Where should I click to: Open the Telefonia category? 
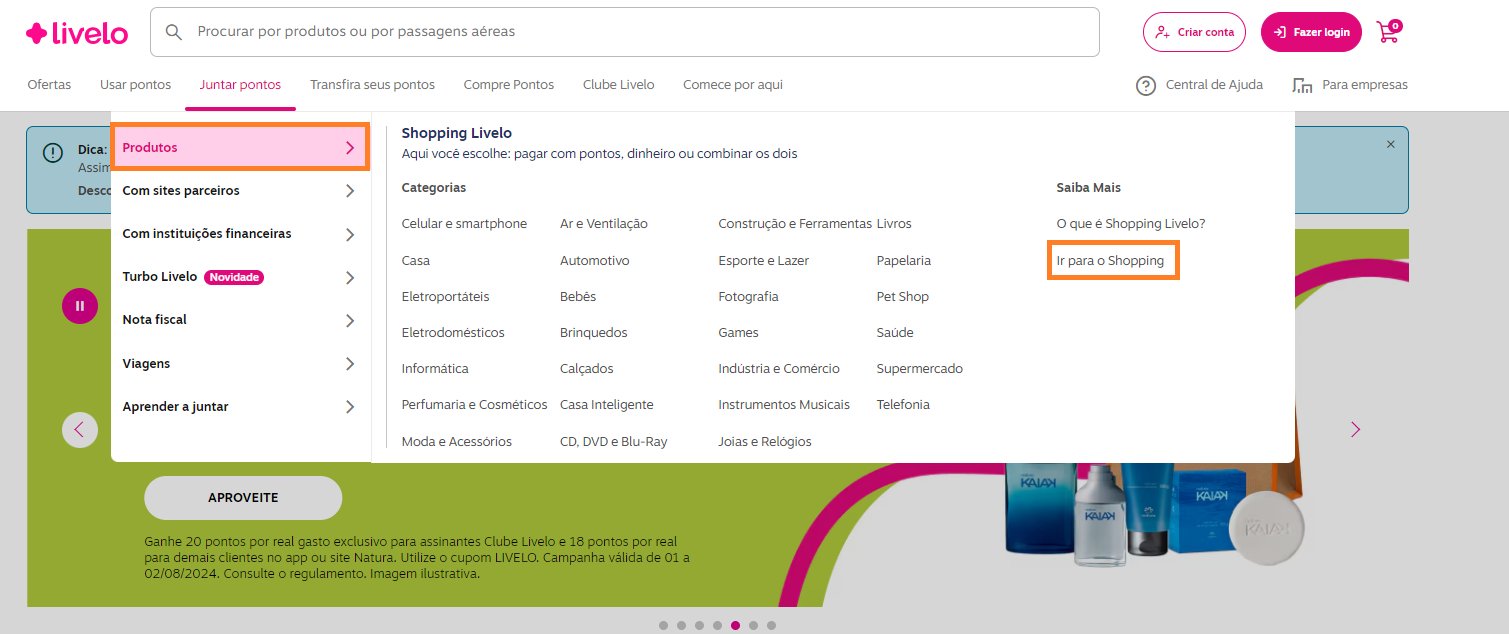tap(903, 405)
